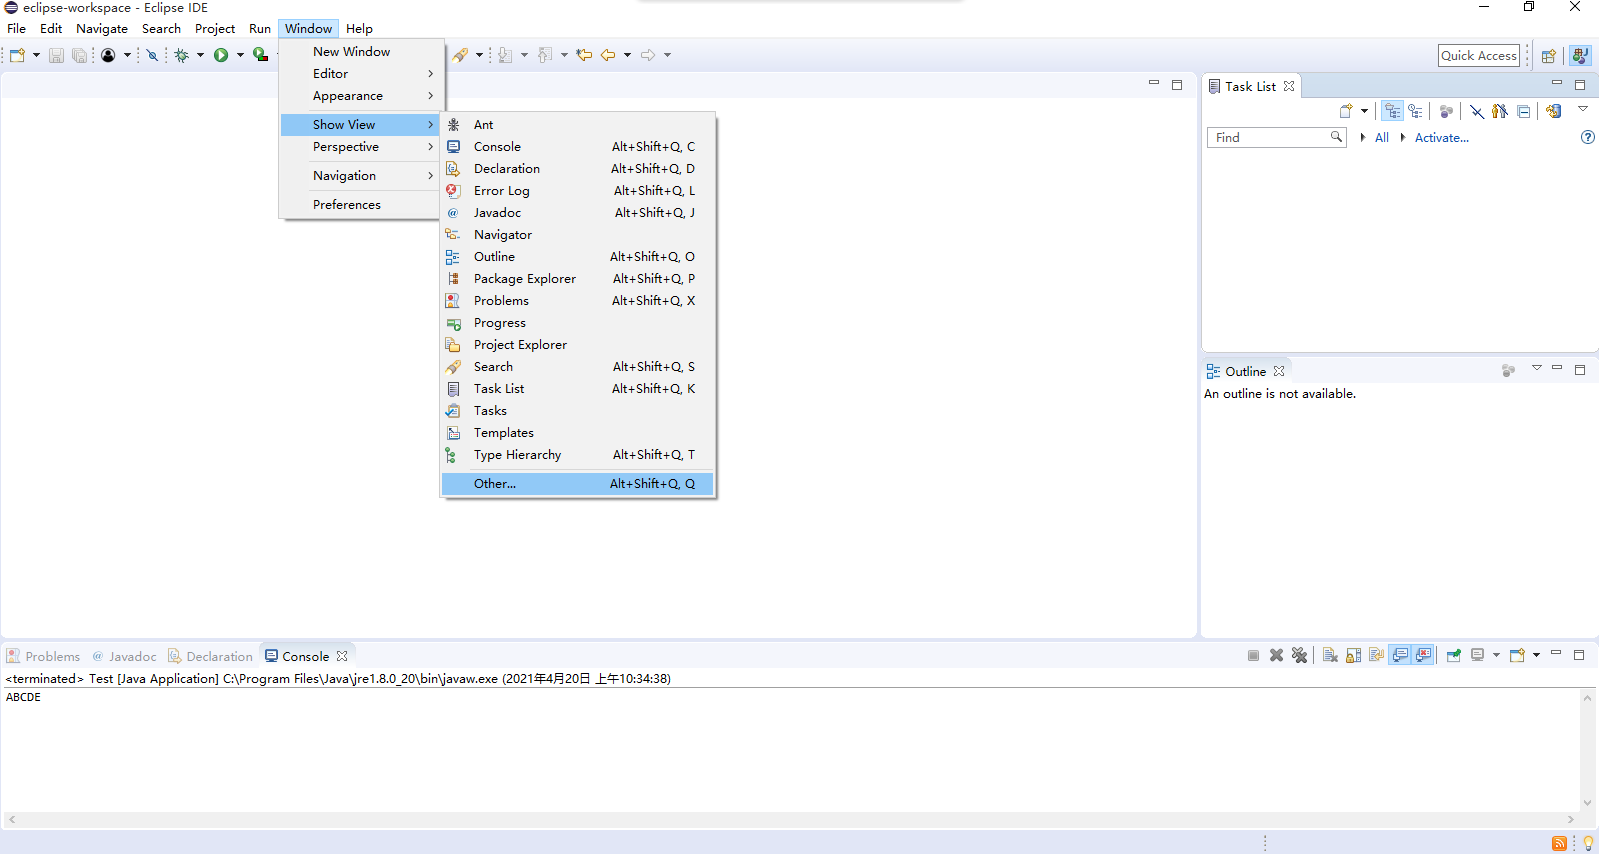Viewport: 1599px width, 854px height.
Task: Click the Collapse All icon in Task List
Action: click(1523, 111)
